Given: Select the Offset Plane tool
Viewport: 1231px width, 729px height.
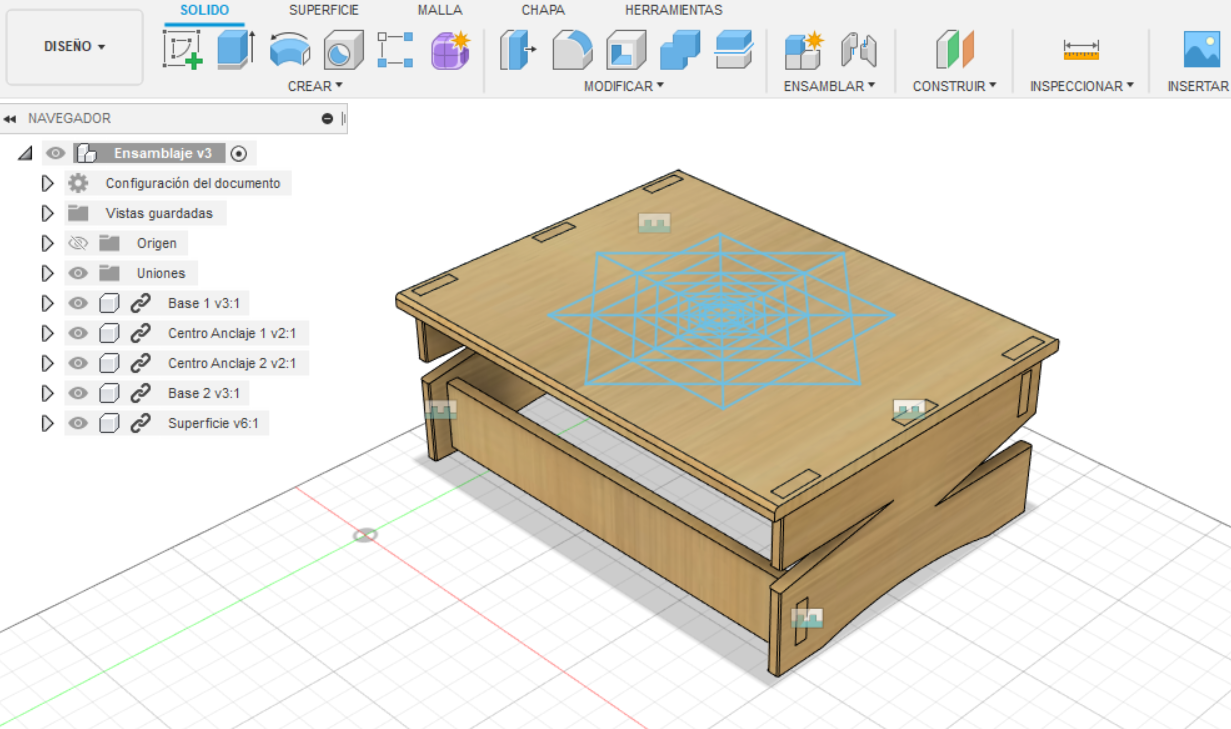Looking at the screenshot, I should (x=954, y=49).
